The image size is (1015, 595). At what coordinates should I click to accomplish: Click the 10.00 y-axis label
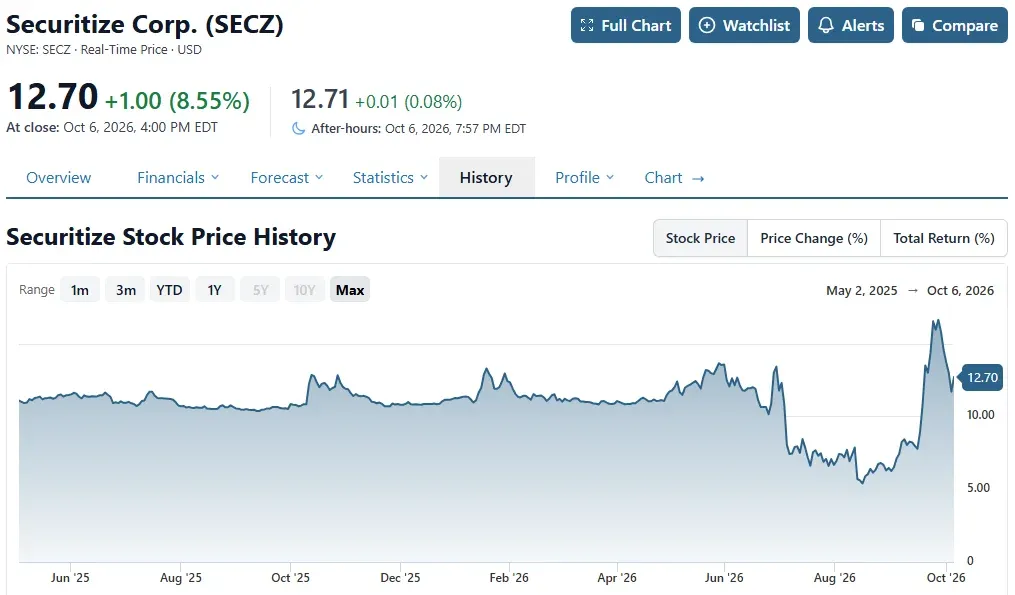980,415
